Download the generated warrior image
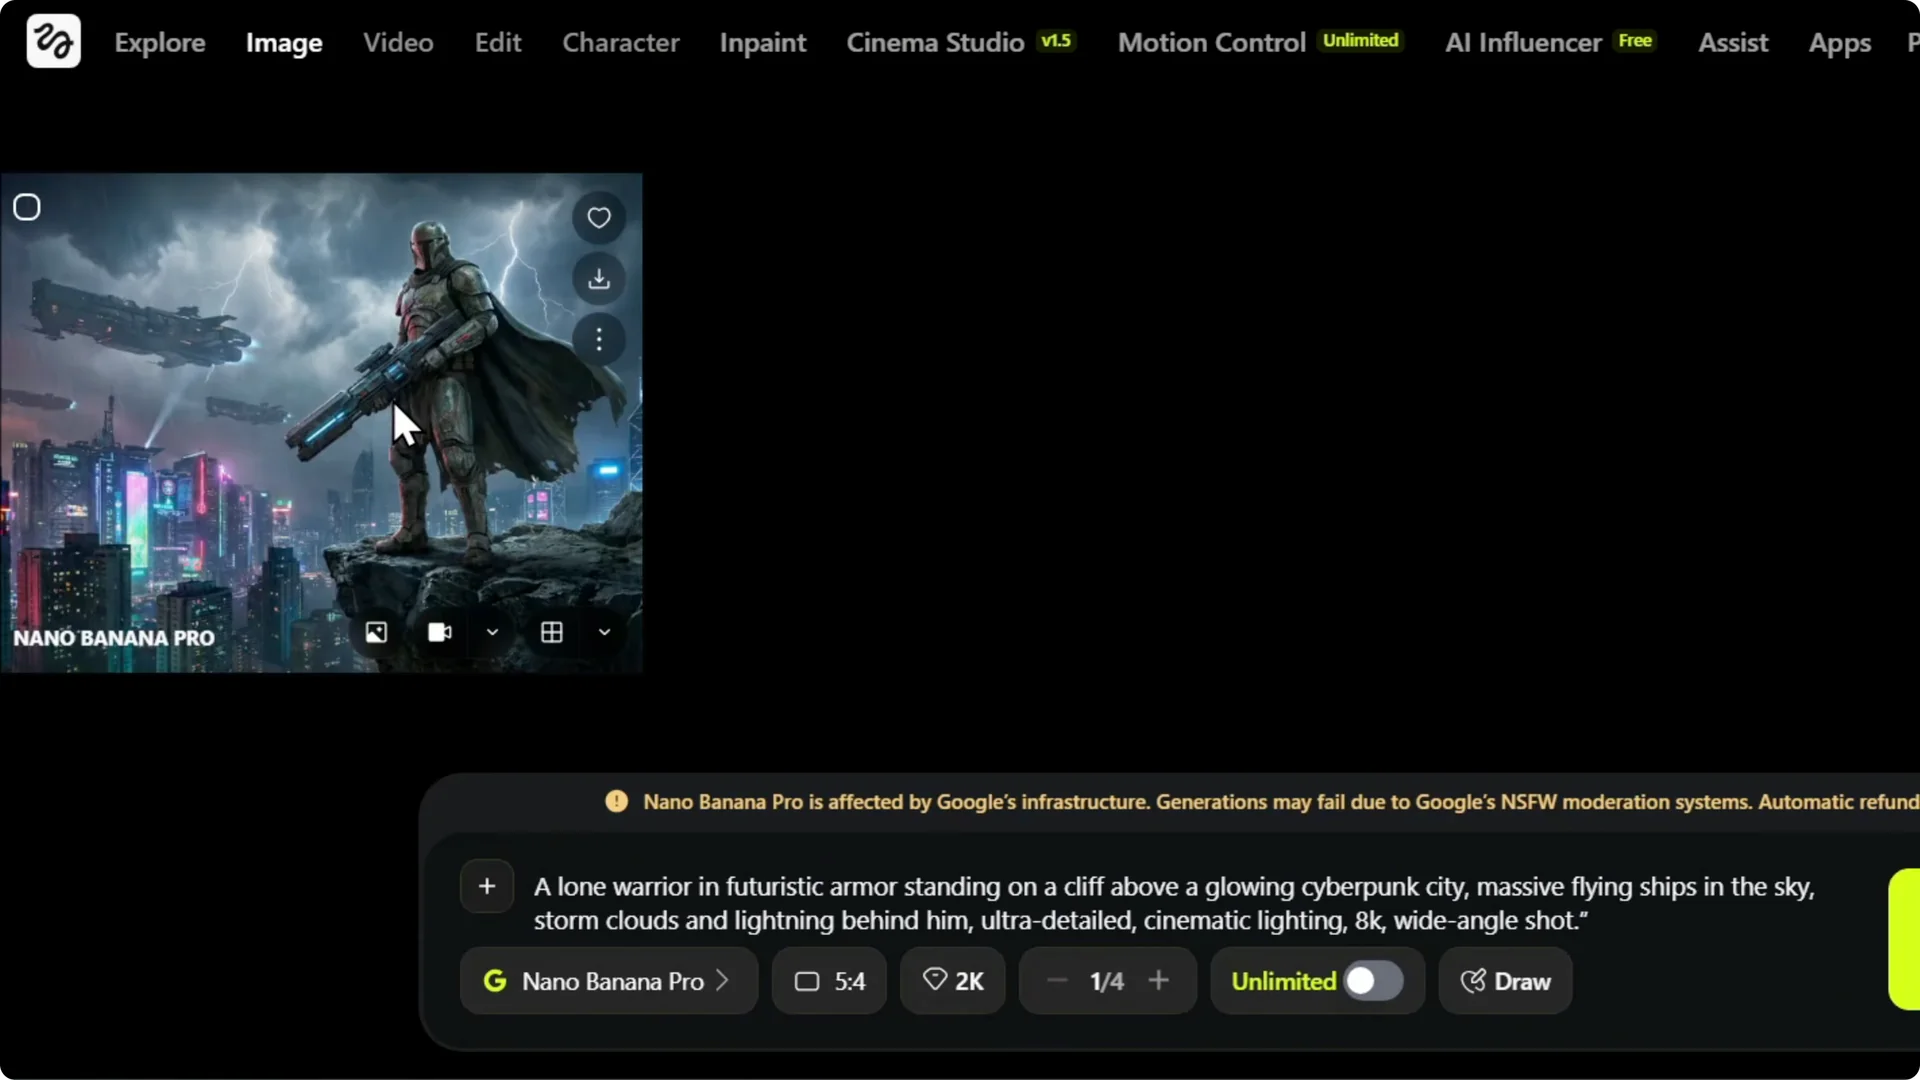 [x=598, y=279]
